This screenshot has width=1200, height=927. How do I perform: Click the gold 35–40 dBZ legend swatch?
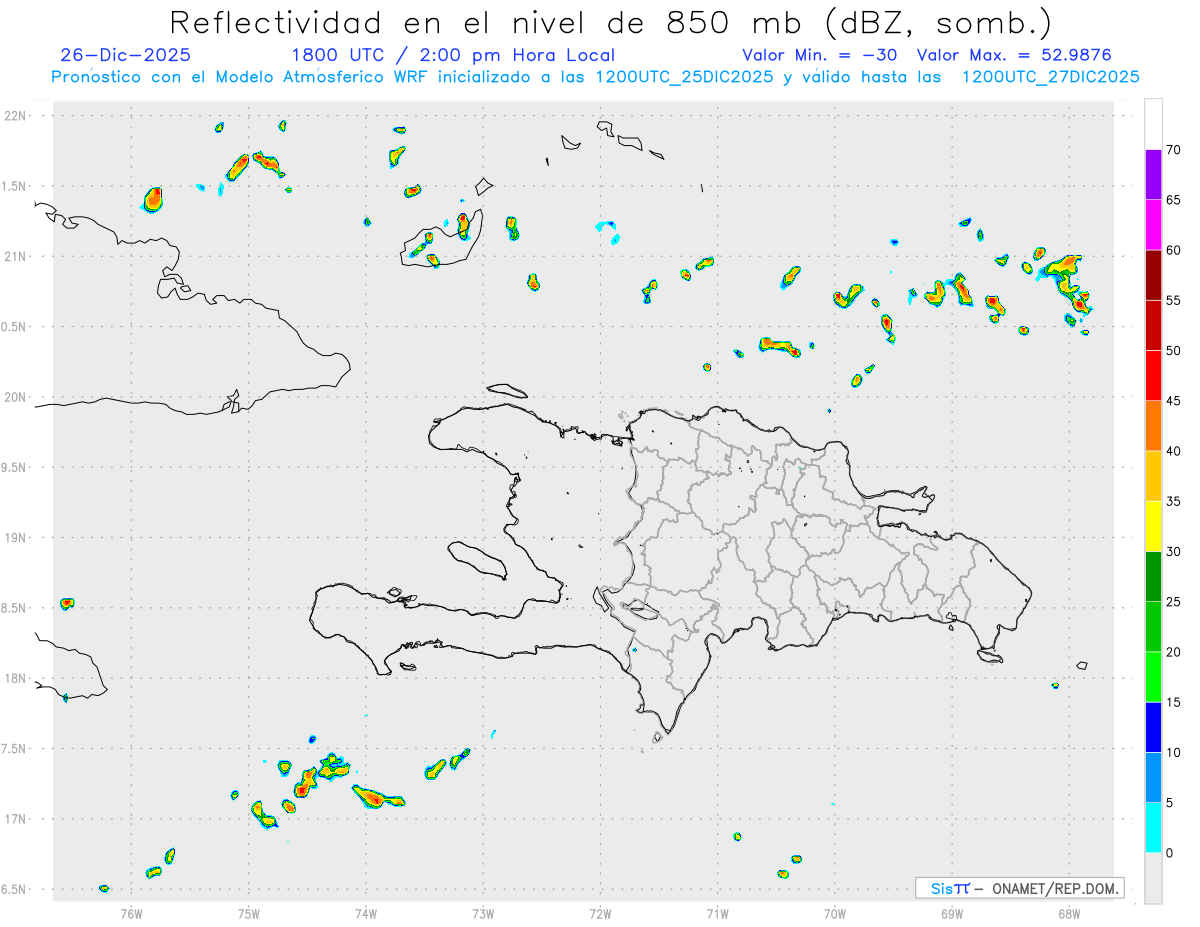point(1153,476)
